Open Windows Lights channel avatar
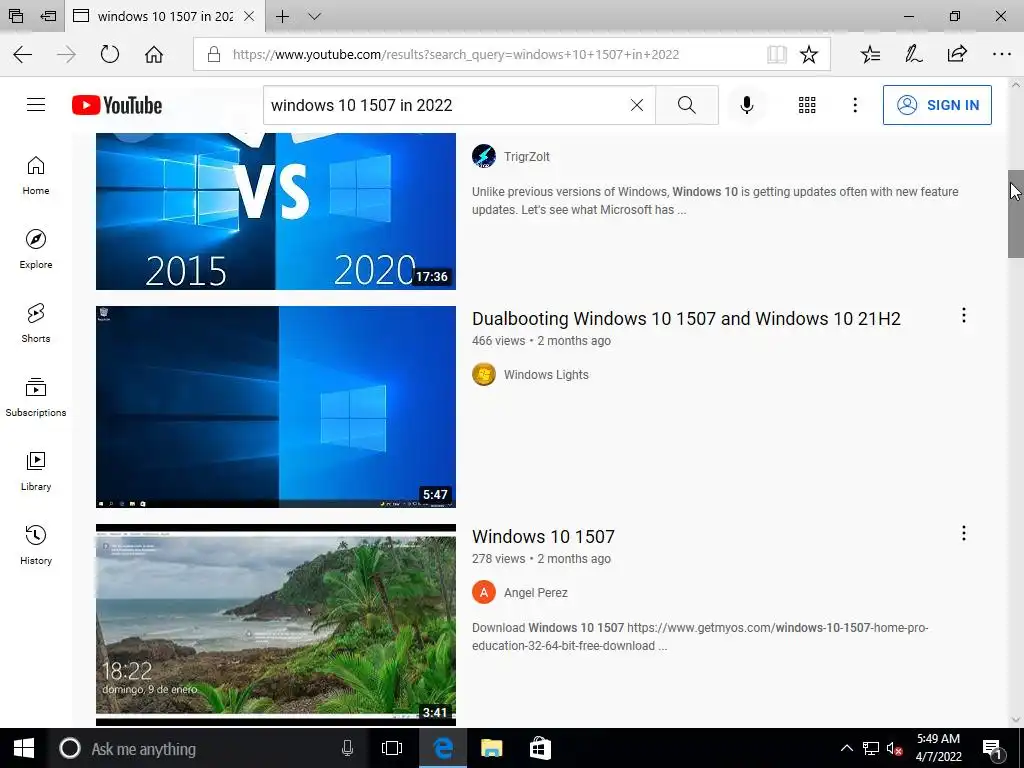 pyautogui.click(x=484, y=375)
